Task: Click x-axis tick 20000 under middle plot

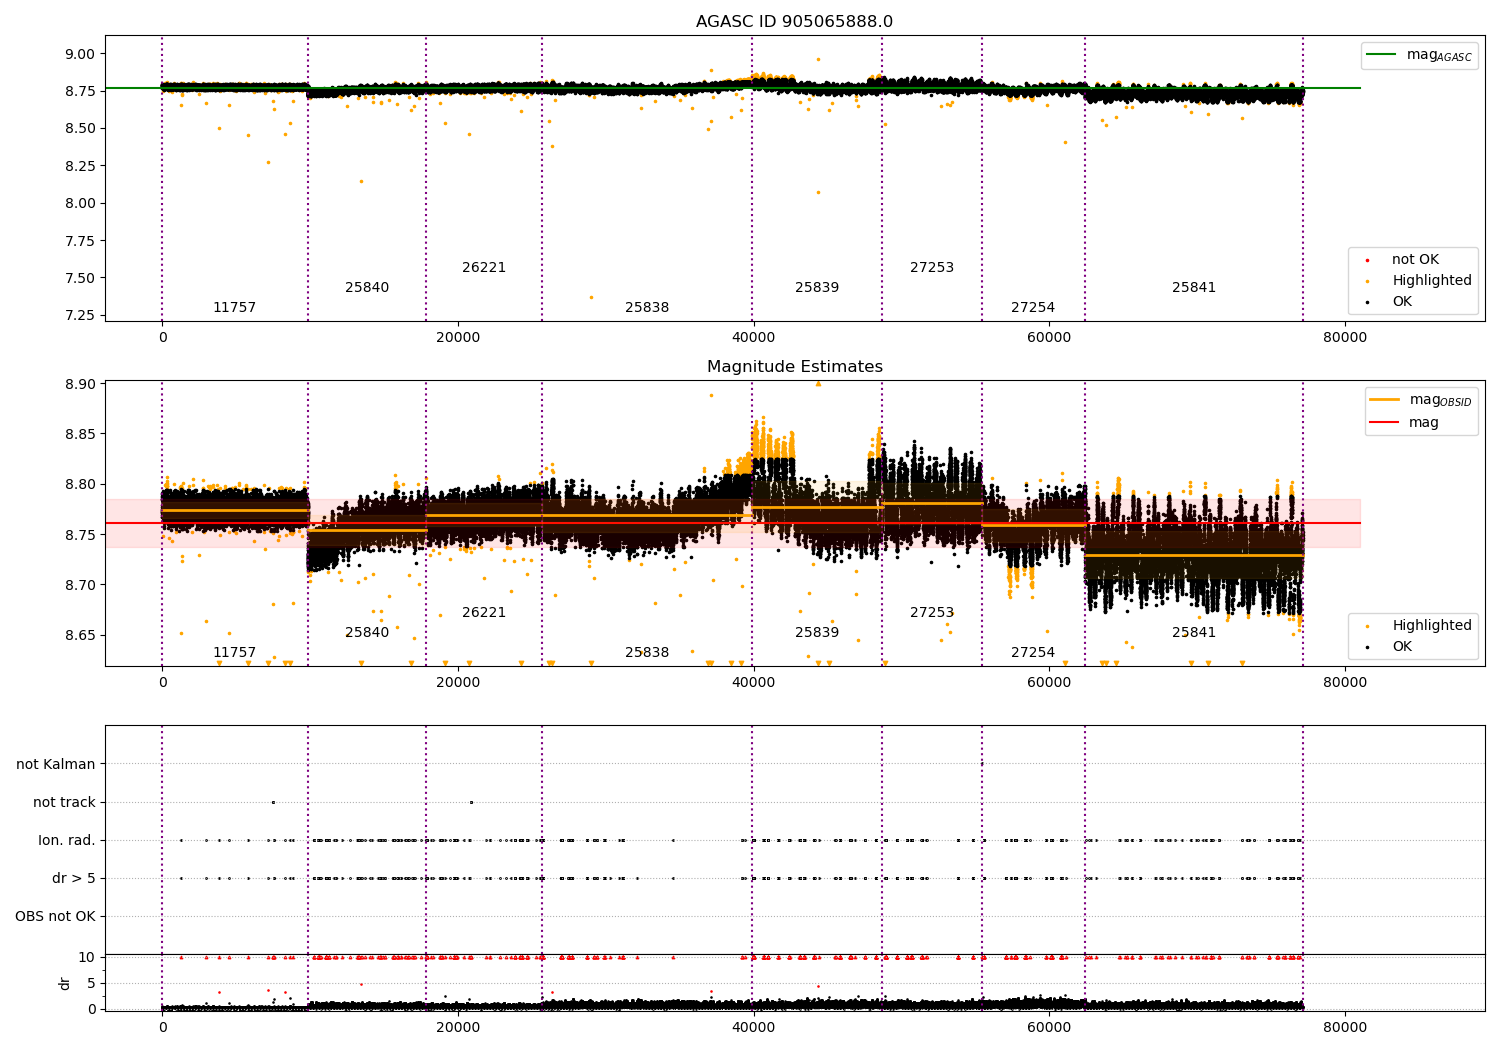Action: point(458,683)
